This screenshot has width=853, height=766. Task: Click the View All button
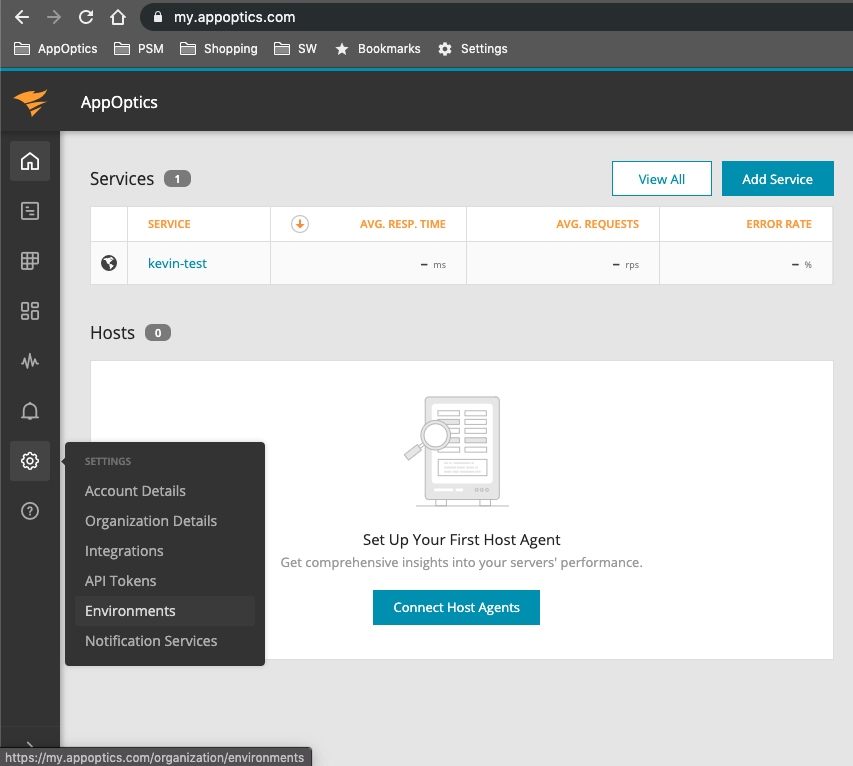click(661, 179)
